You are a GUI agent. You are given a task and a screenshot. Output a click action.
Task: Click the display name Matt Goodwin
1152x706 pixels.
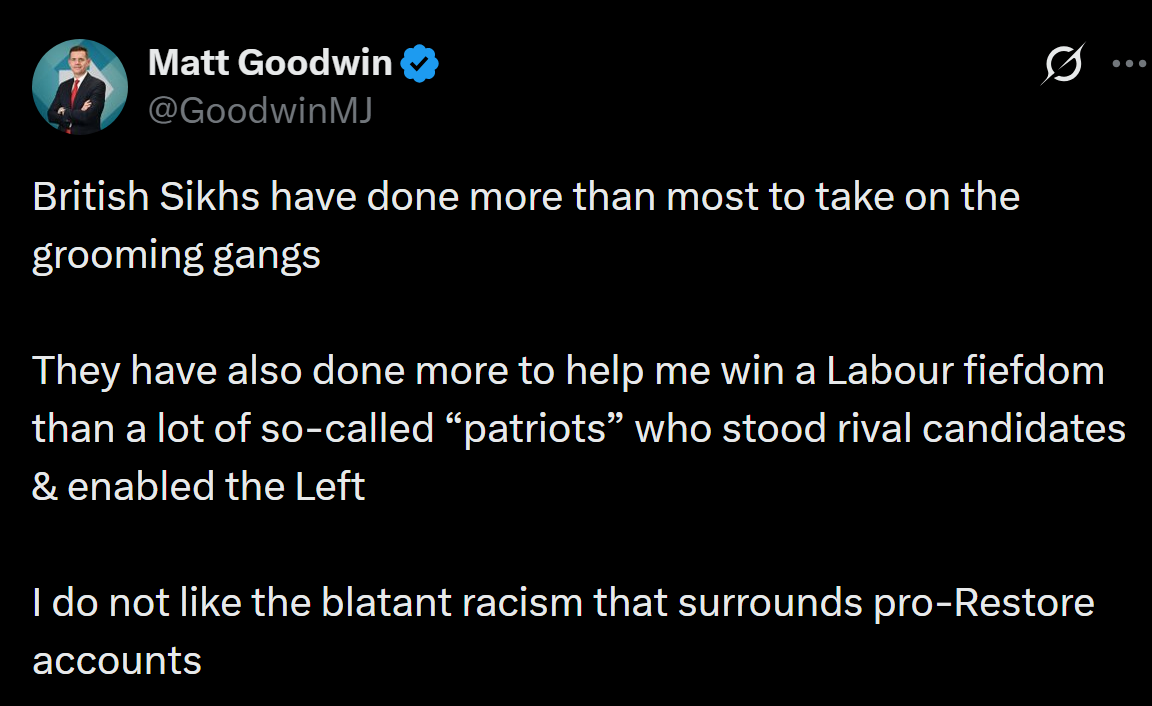[x=270, y=62]
